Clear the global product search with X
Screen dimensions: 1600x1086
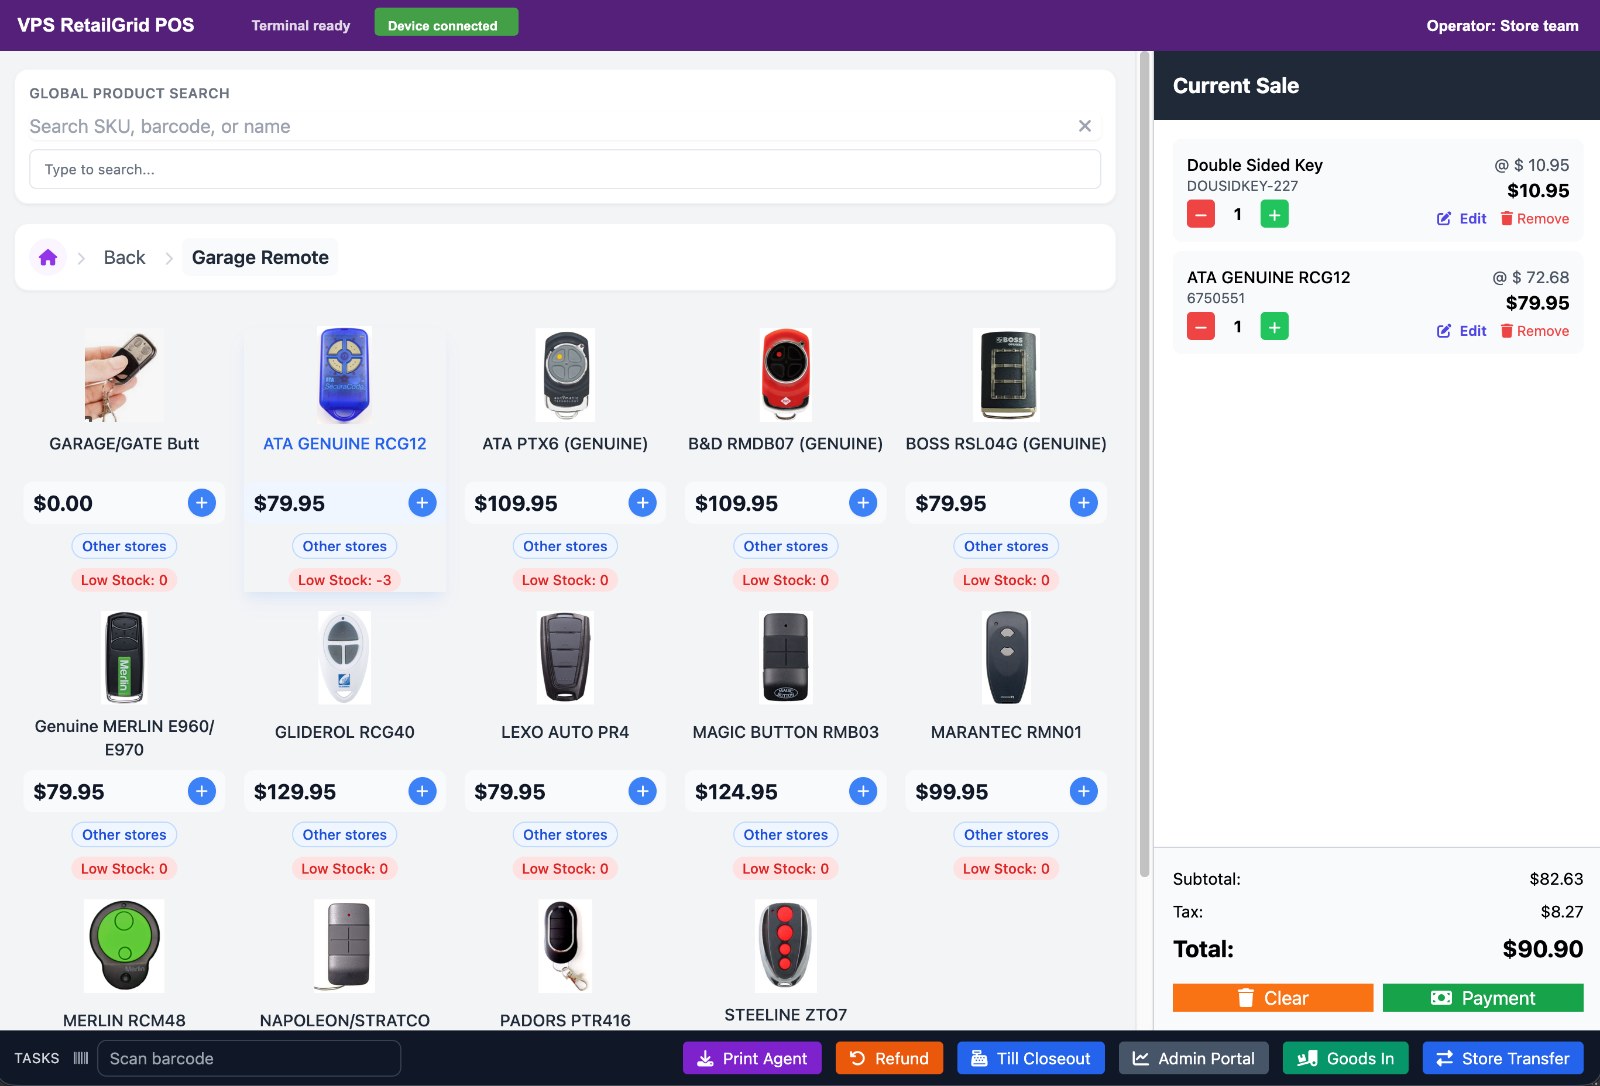[x=1084, y=126]
